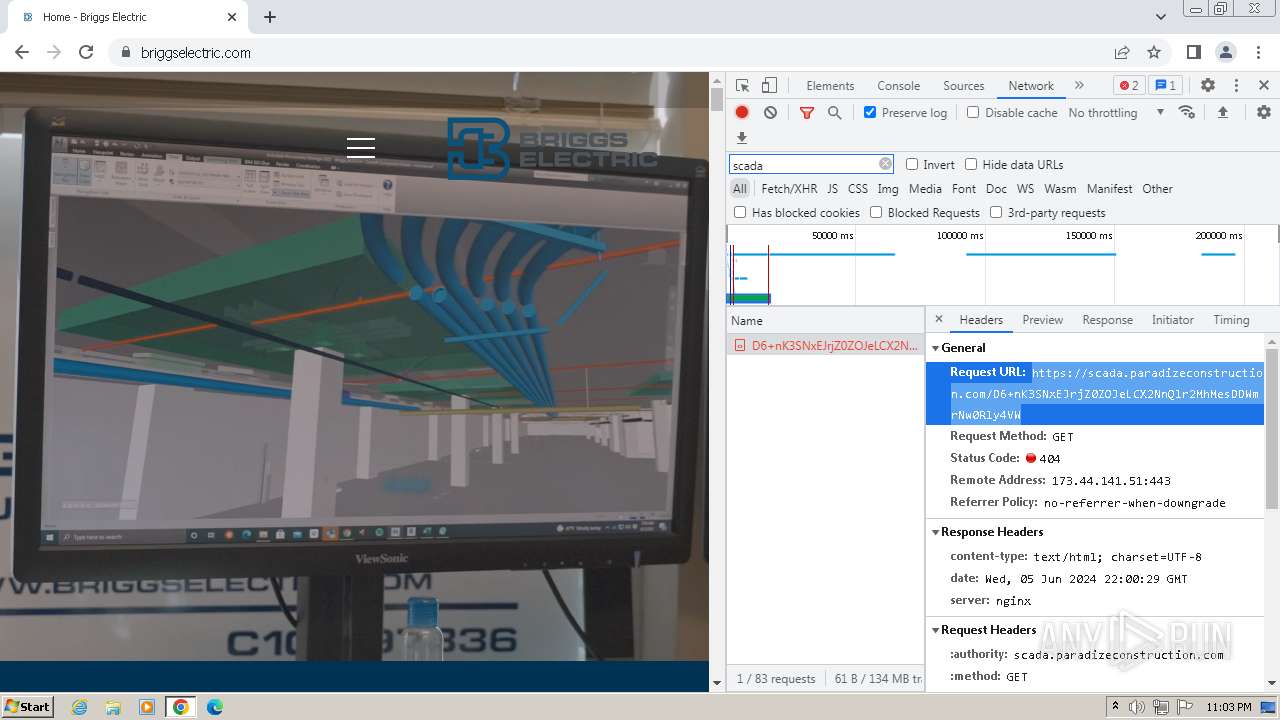Viewport: 1280px width, 720px height.
Task: Open network search magnifier
Action: [835, 113]
